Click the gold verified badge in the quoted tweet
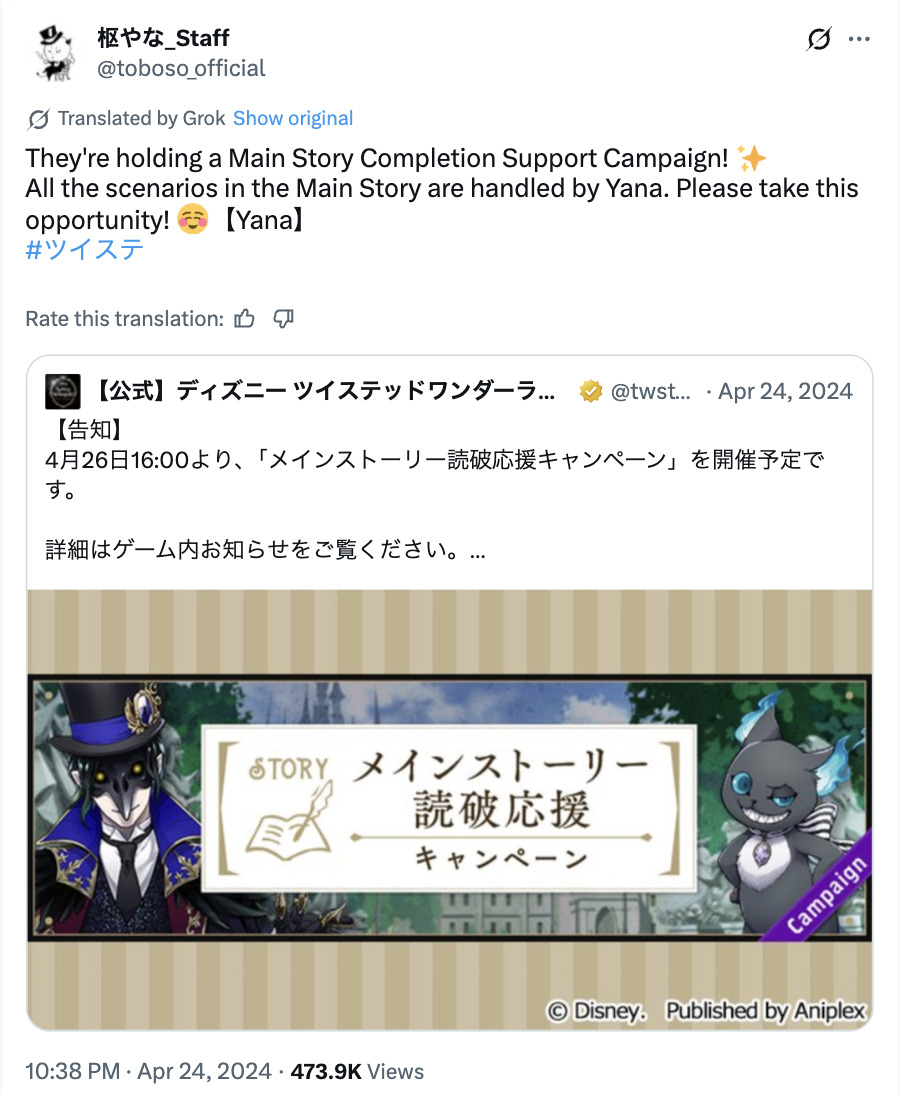This screenshot has height=1094, width=900. tap(590, 391)
